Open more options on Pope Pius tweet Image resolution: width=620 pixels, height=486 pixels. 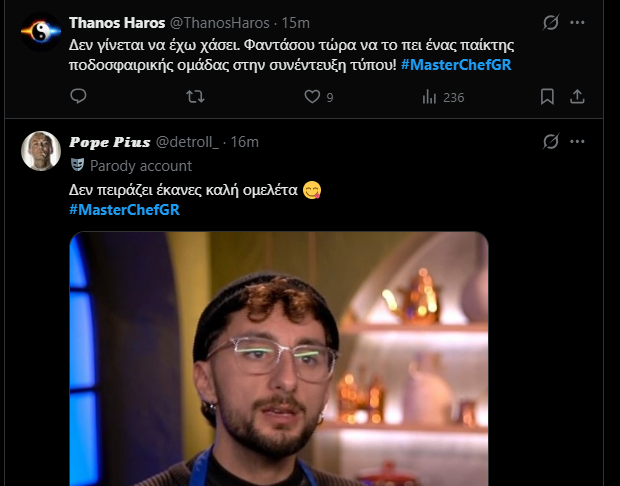coord(577,141)
